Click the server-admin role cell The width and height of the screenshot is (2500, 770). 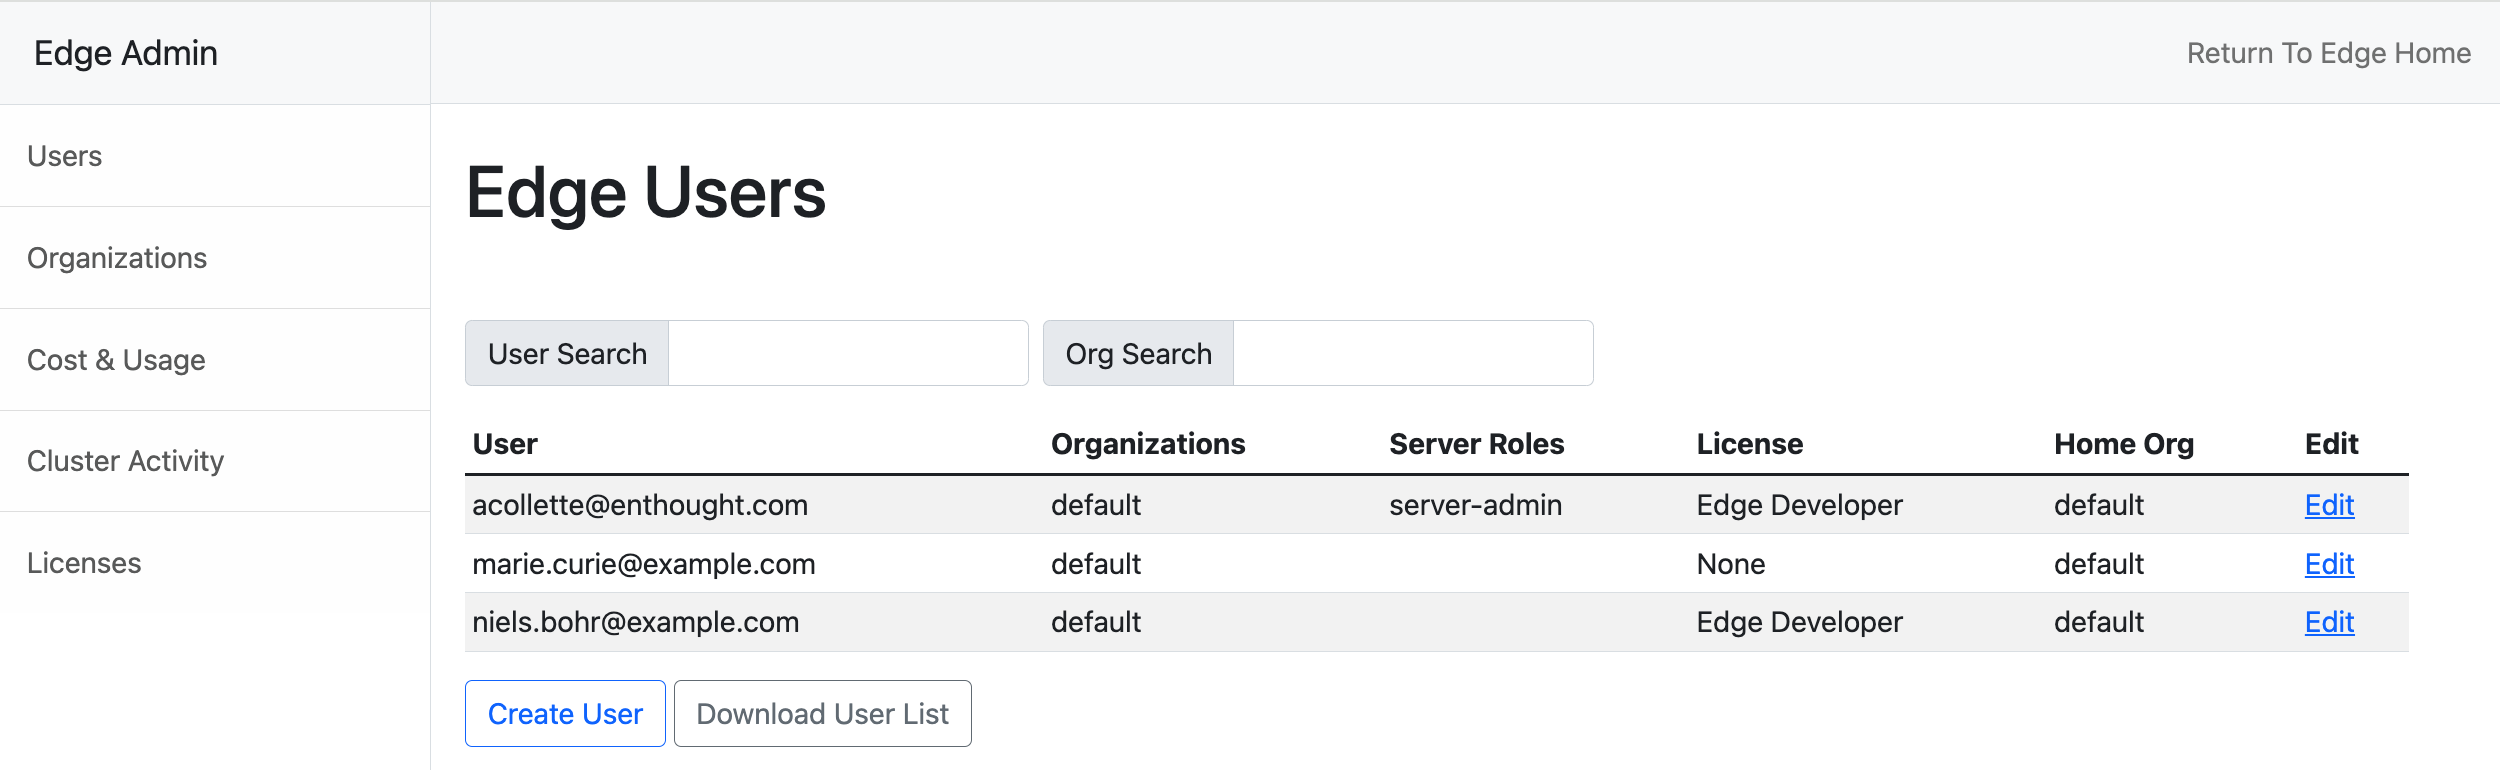1476,505
